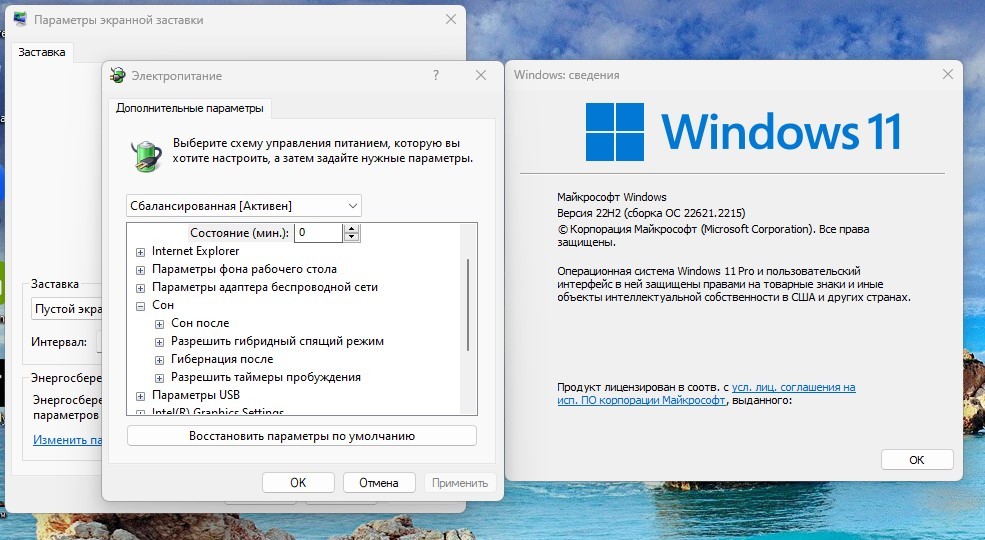
Task: Select the Гибернация после row label
Action: [222, 359]
